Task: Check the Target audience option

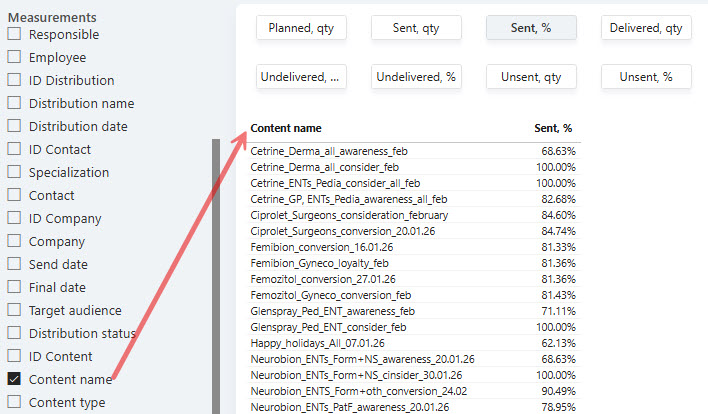Action: click(x=14, y=310)
